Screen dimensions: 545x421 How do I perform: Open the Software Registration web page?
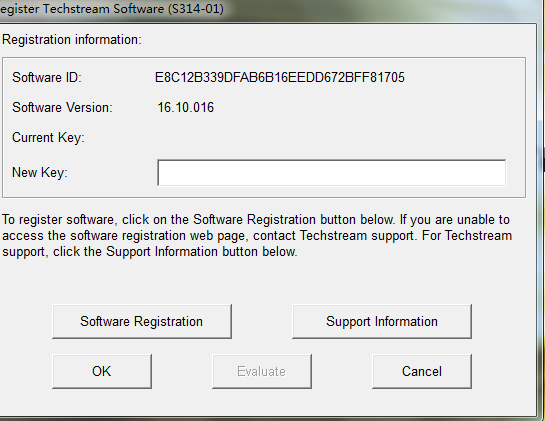click(142, 321)
